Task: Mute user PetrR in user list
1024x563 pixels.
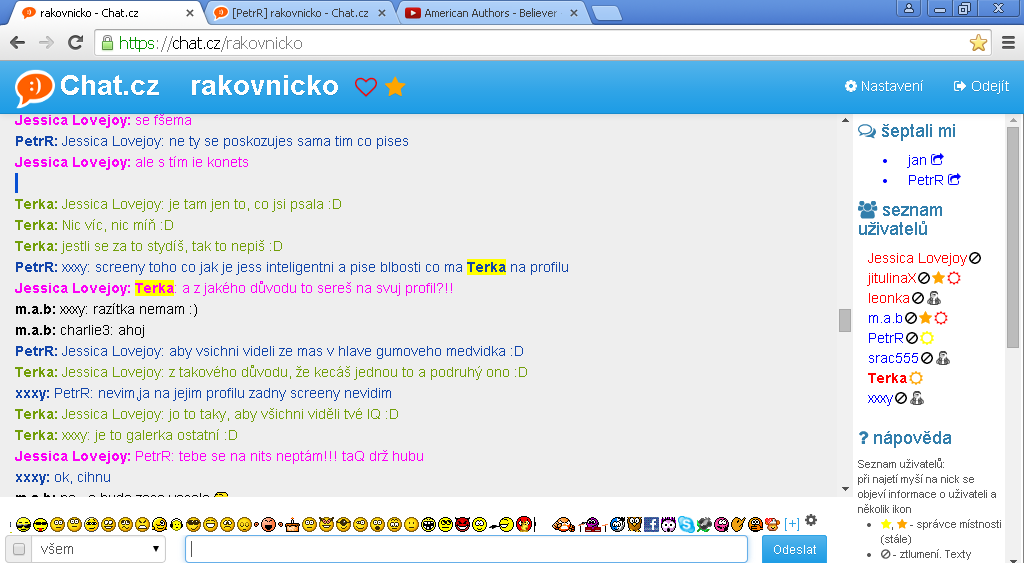Action: pos(911,338)
